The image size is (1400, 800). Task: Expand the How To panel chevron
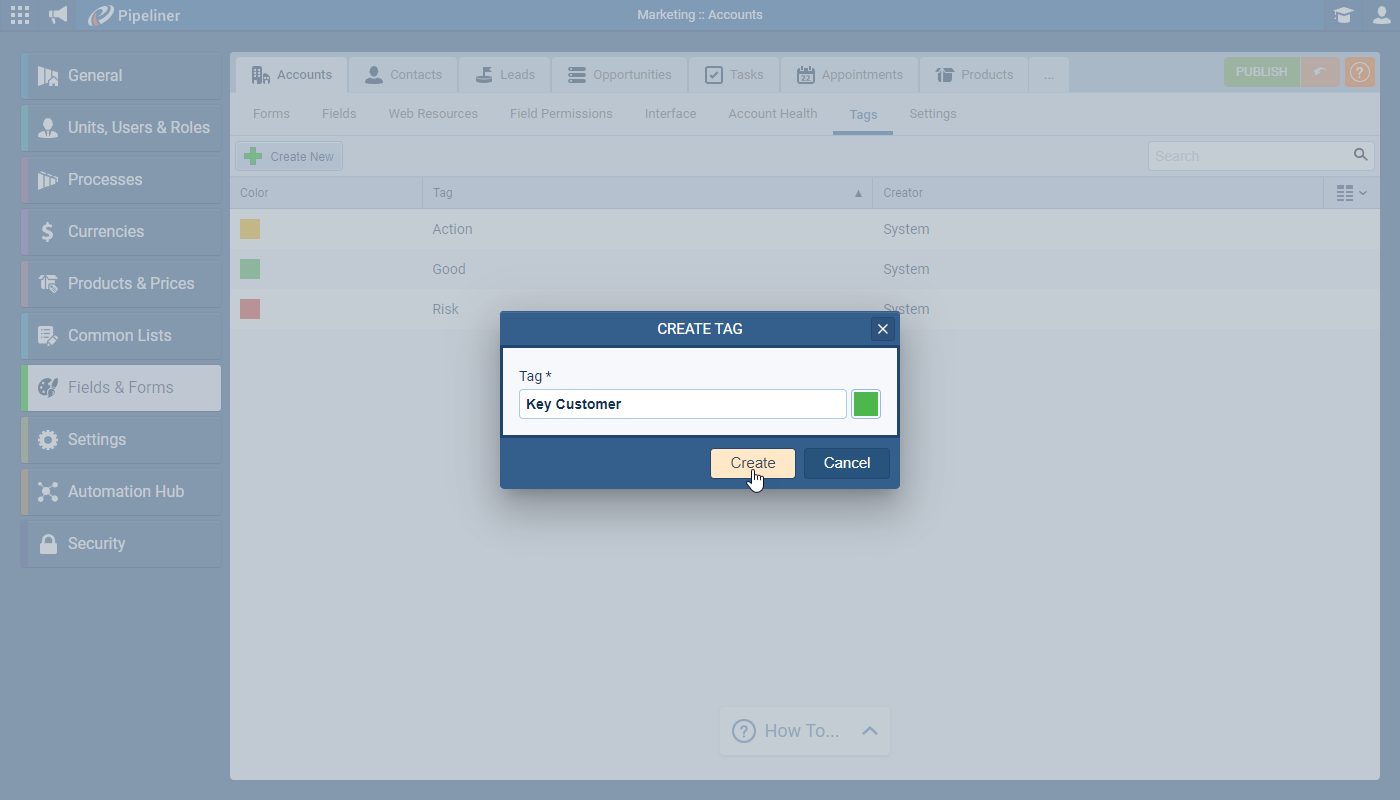[x=870, y=731]
